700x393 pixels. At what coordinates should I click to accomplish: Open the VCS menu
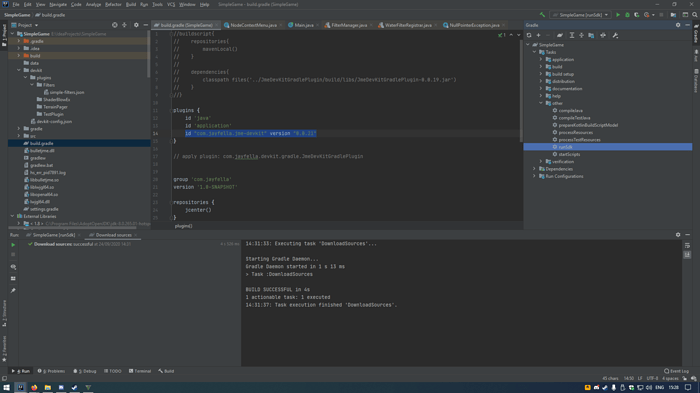(171, 4)
